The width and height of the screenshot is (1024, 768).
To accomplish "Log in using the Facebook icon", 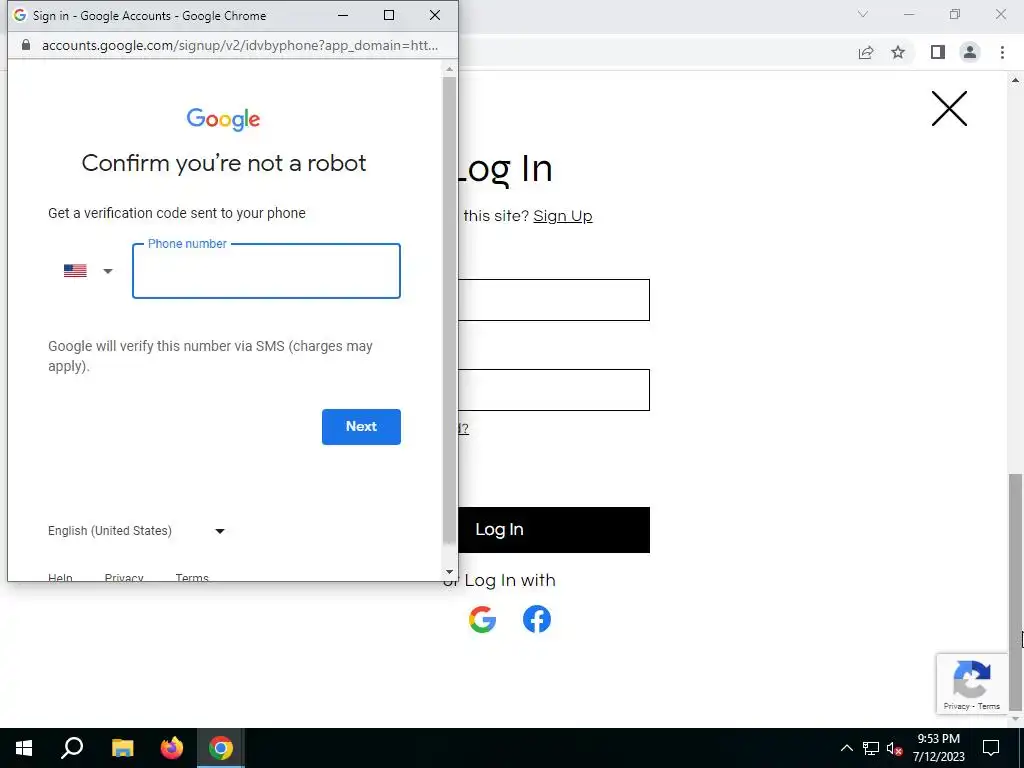I will 537,619.
